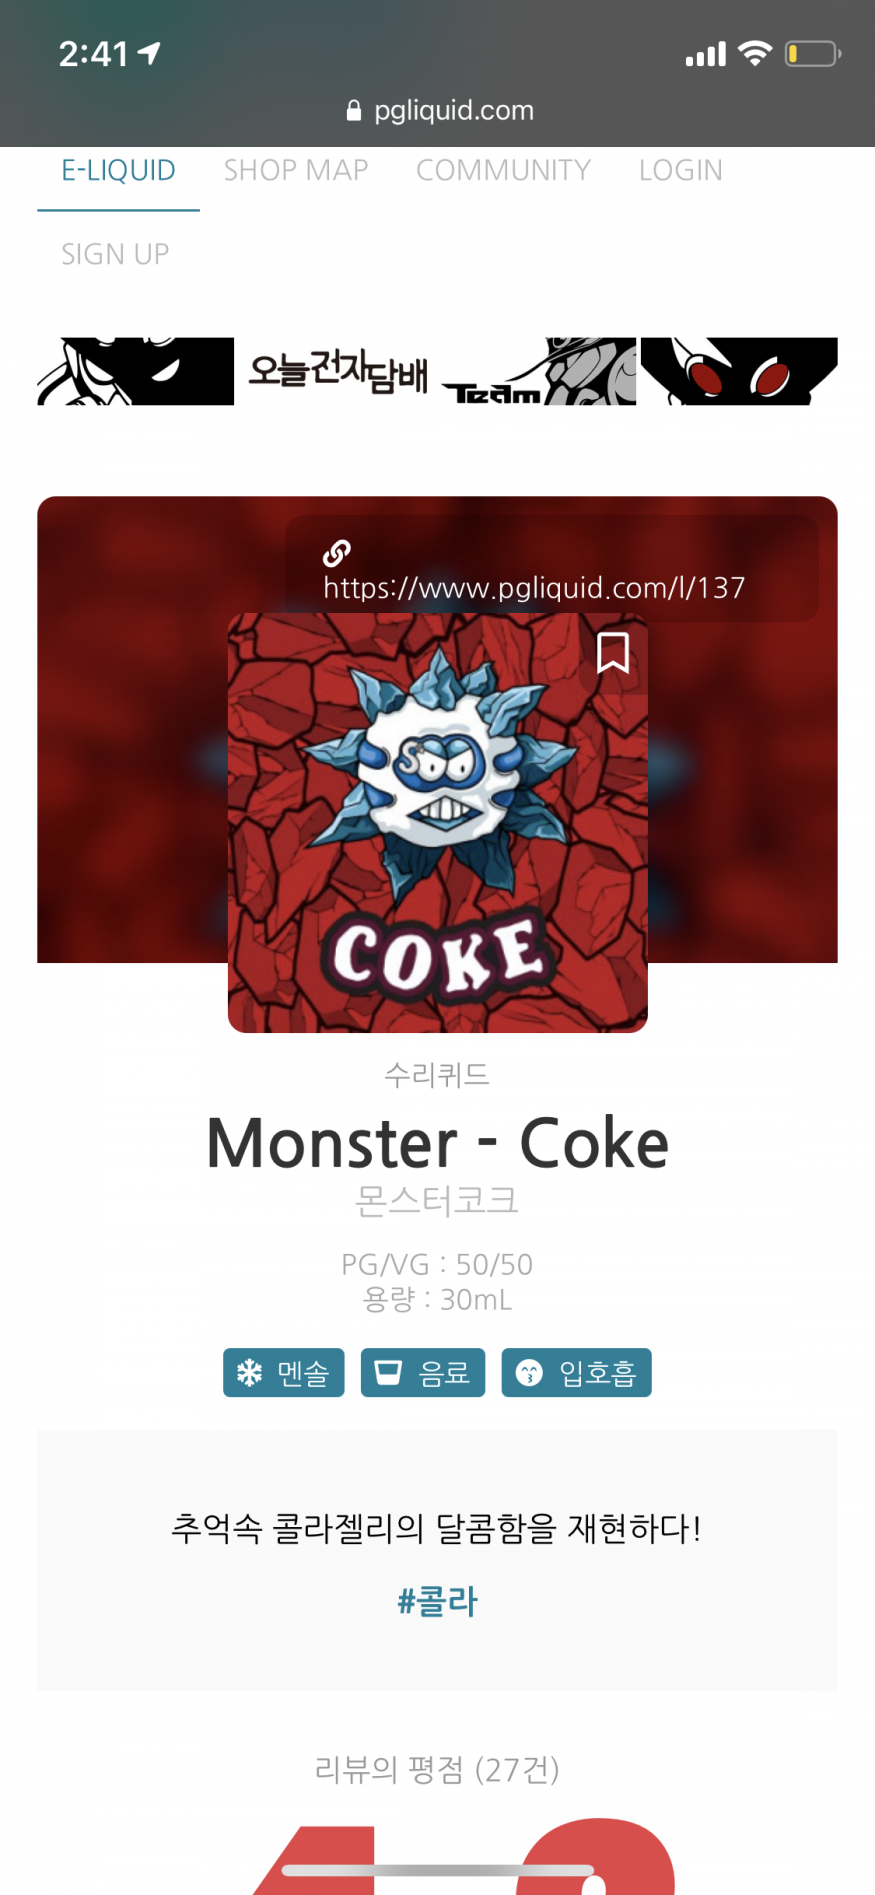Screen dimensions: 875x1895
Task: Tap the bookmark icon on Coke image
Action: point(613,653)
